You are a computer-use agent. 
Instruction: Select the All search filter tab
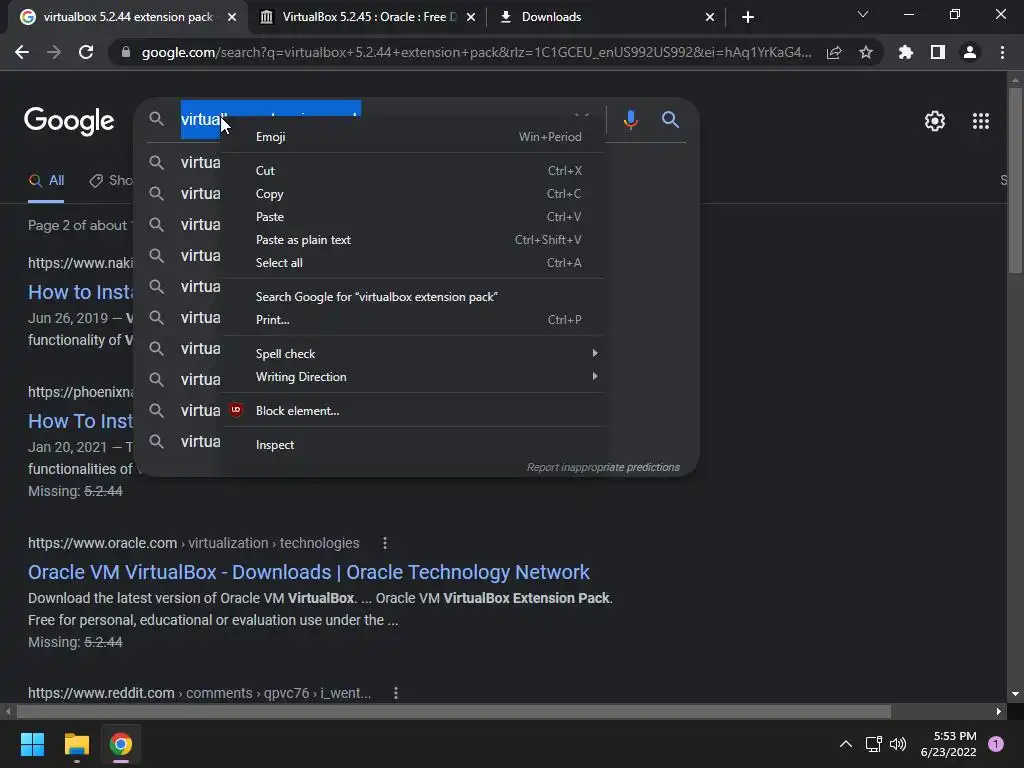tap(46, 181)
